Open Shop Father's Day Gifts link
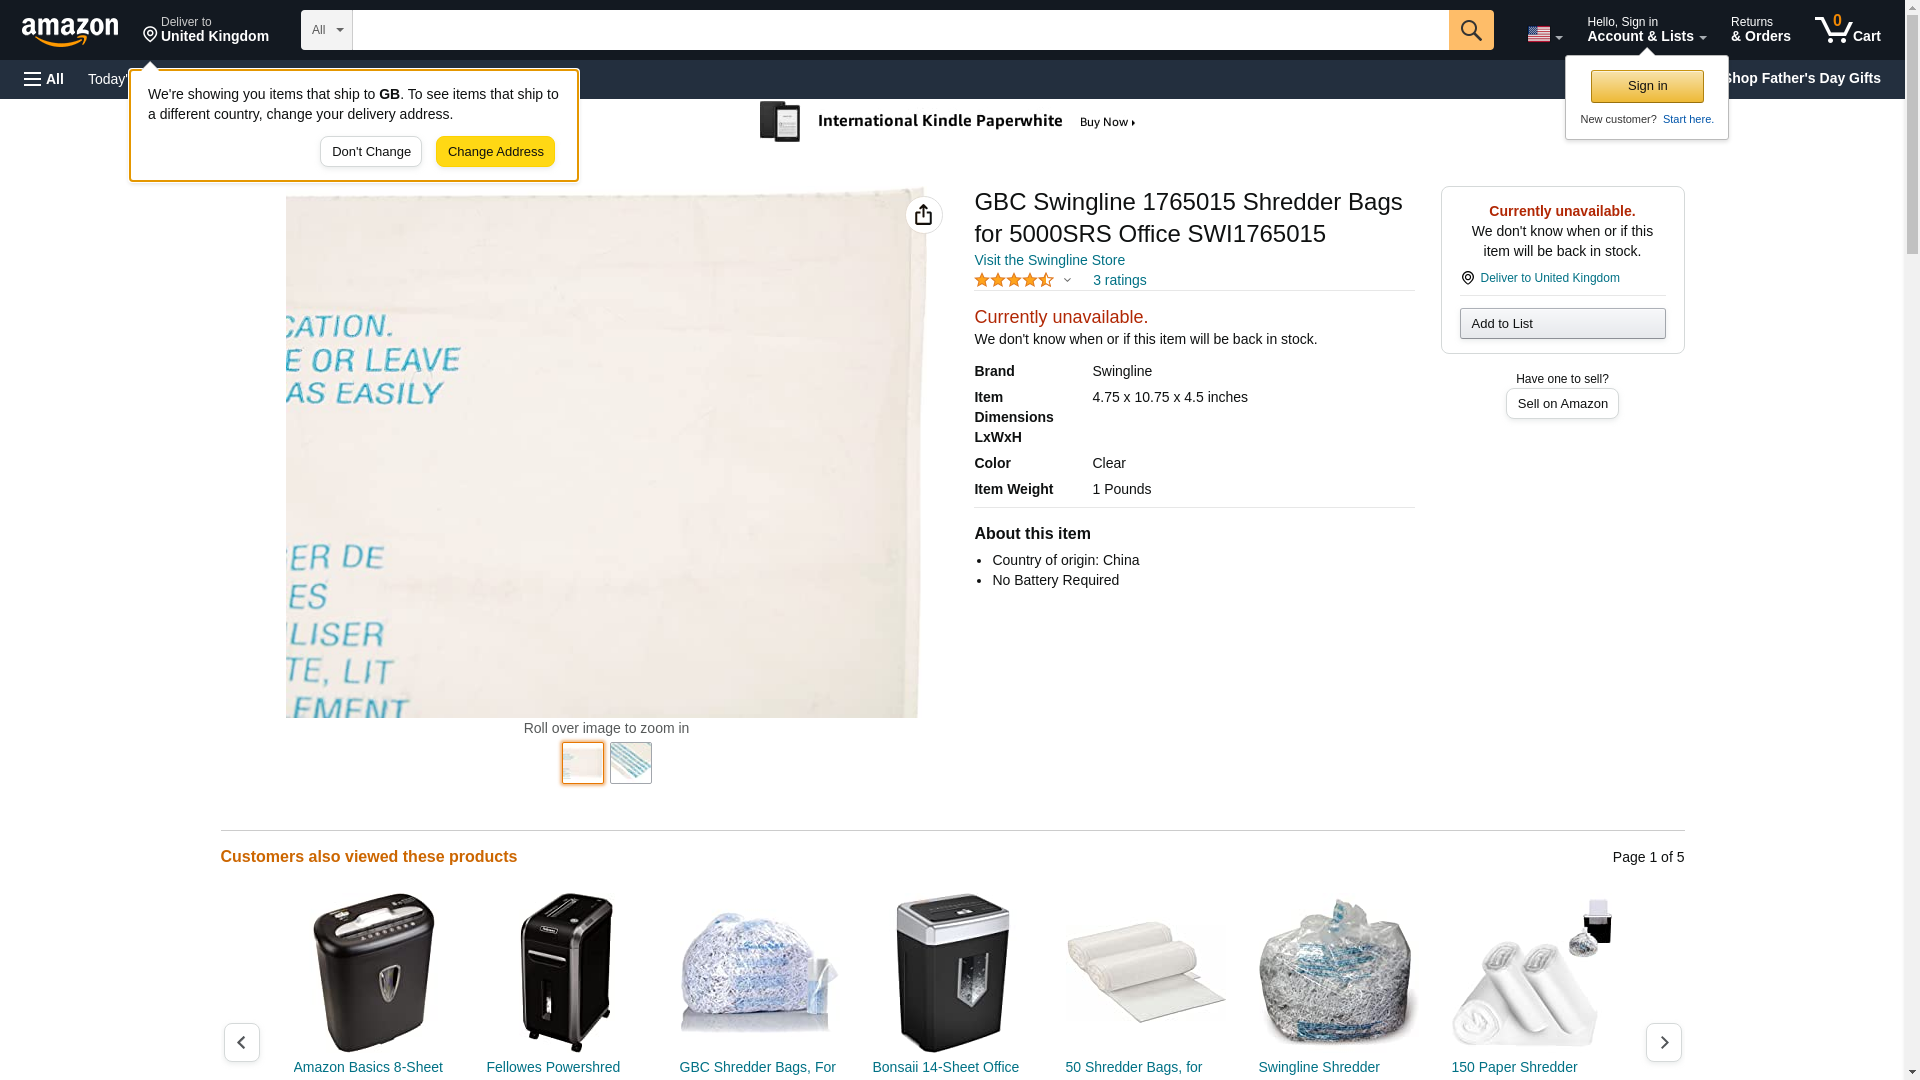This screenshot has width=1920, height=1080. click(x=1801, y=78)
